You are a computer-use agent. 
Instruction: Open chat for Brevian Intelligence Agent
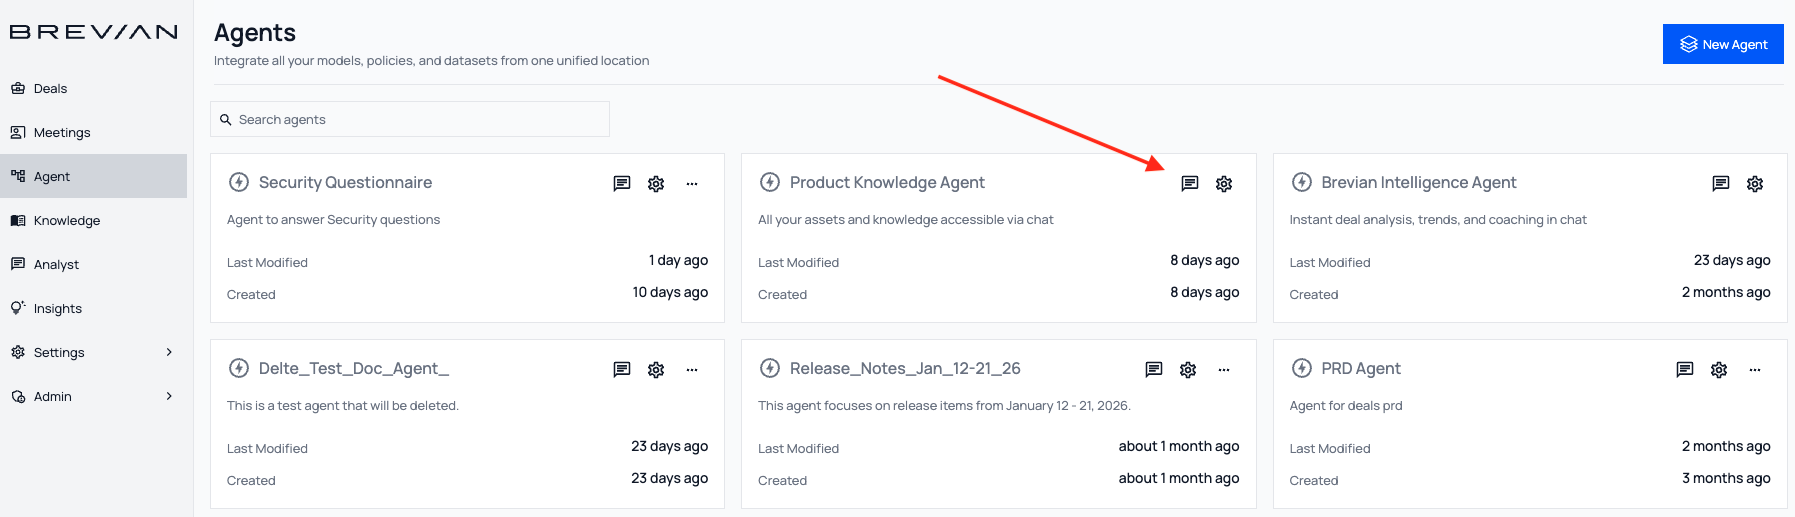[x=1720, y=183]
